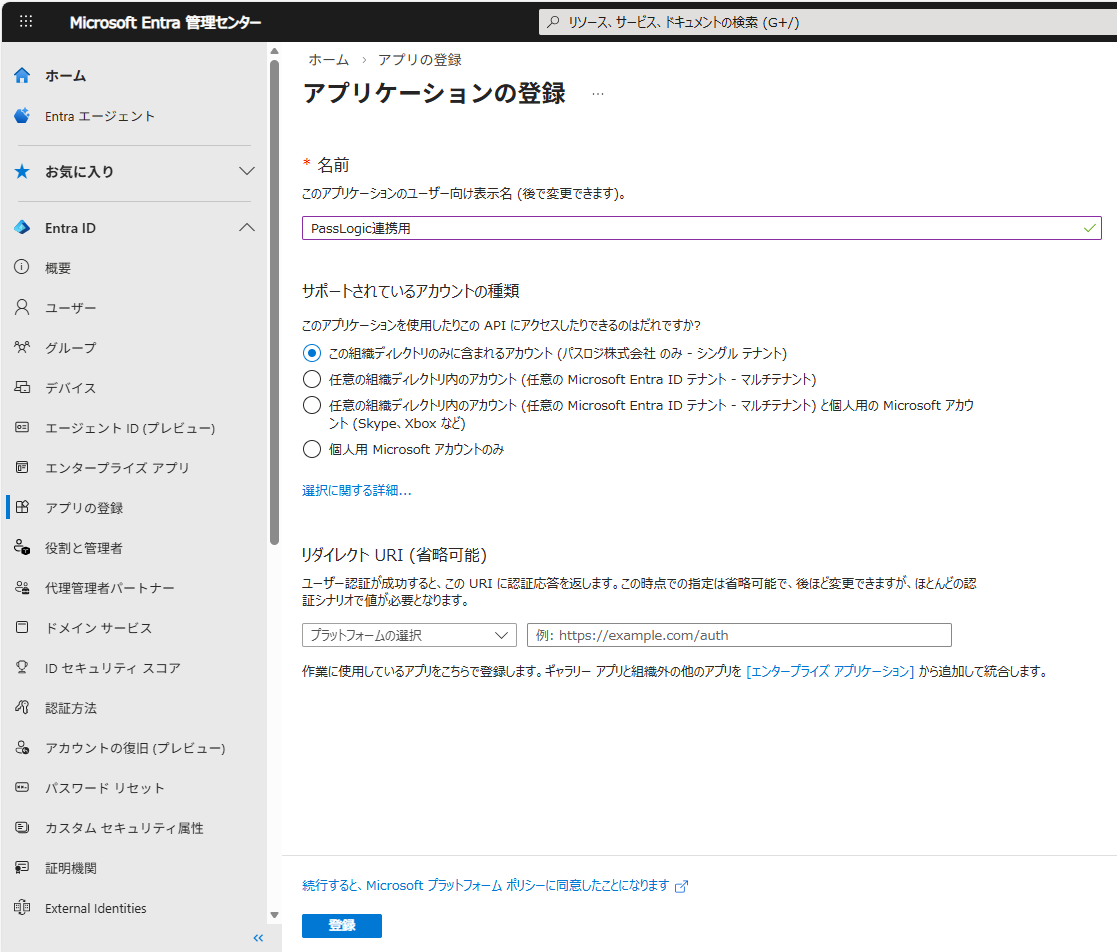Open ホーム menu item in sidebar
Screen dimensions: 1117x952
point(66,76)
